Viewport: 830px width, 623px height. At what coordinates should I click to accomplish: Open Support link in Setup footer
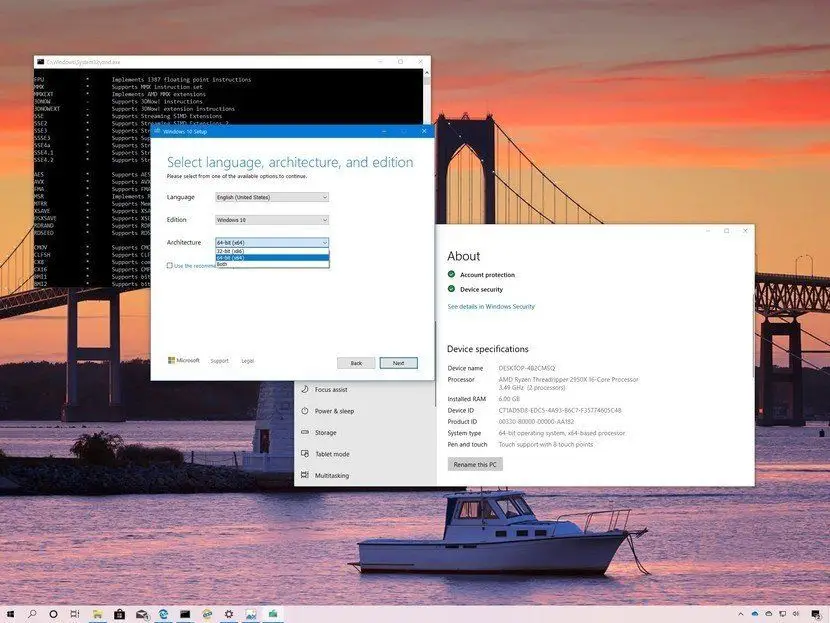tap(220, 361)
